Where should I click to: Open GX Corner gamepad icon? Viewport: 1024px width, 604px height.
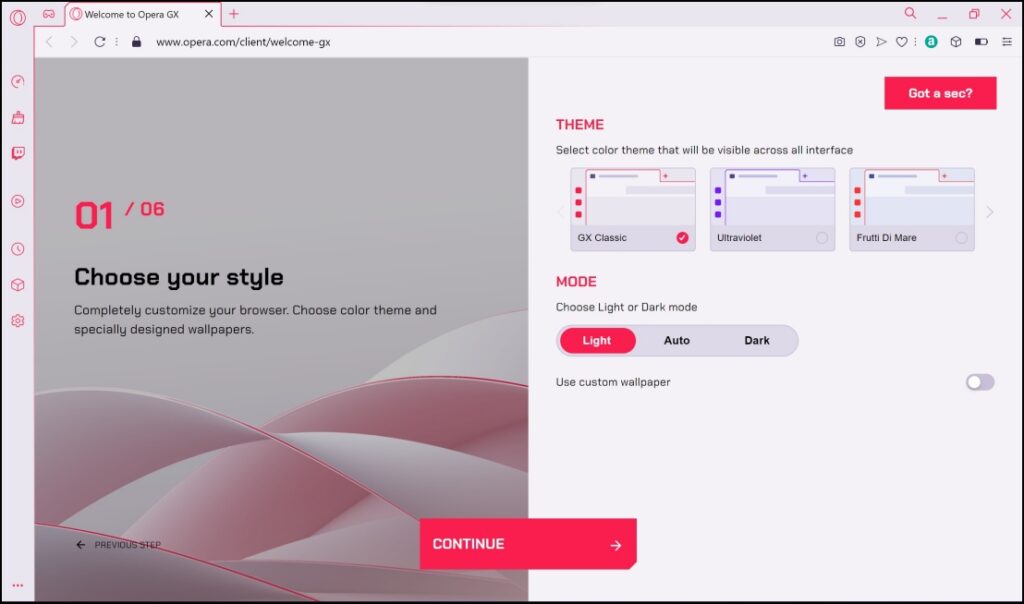pos(49,14)
